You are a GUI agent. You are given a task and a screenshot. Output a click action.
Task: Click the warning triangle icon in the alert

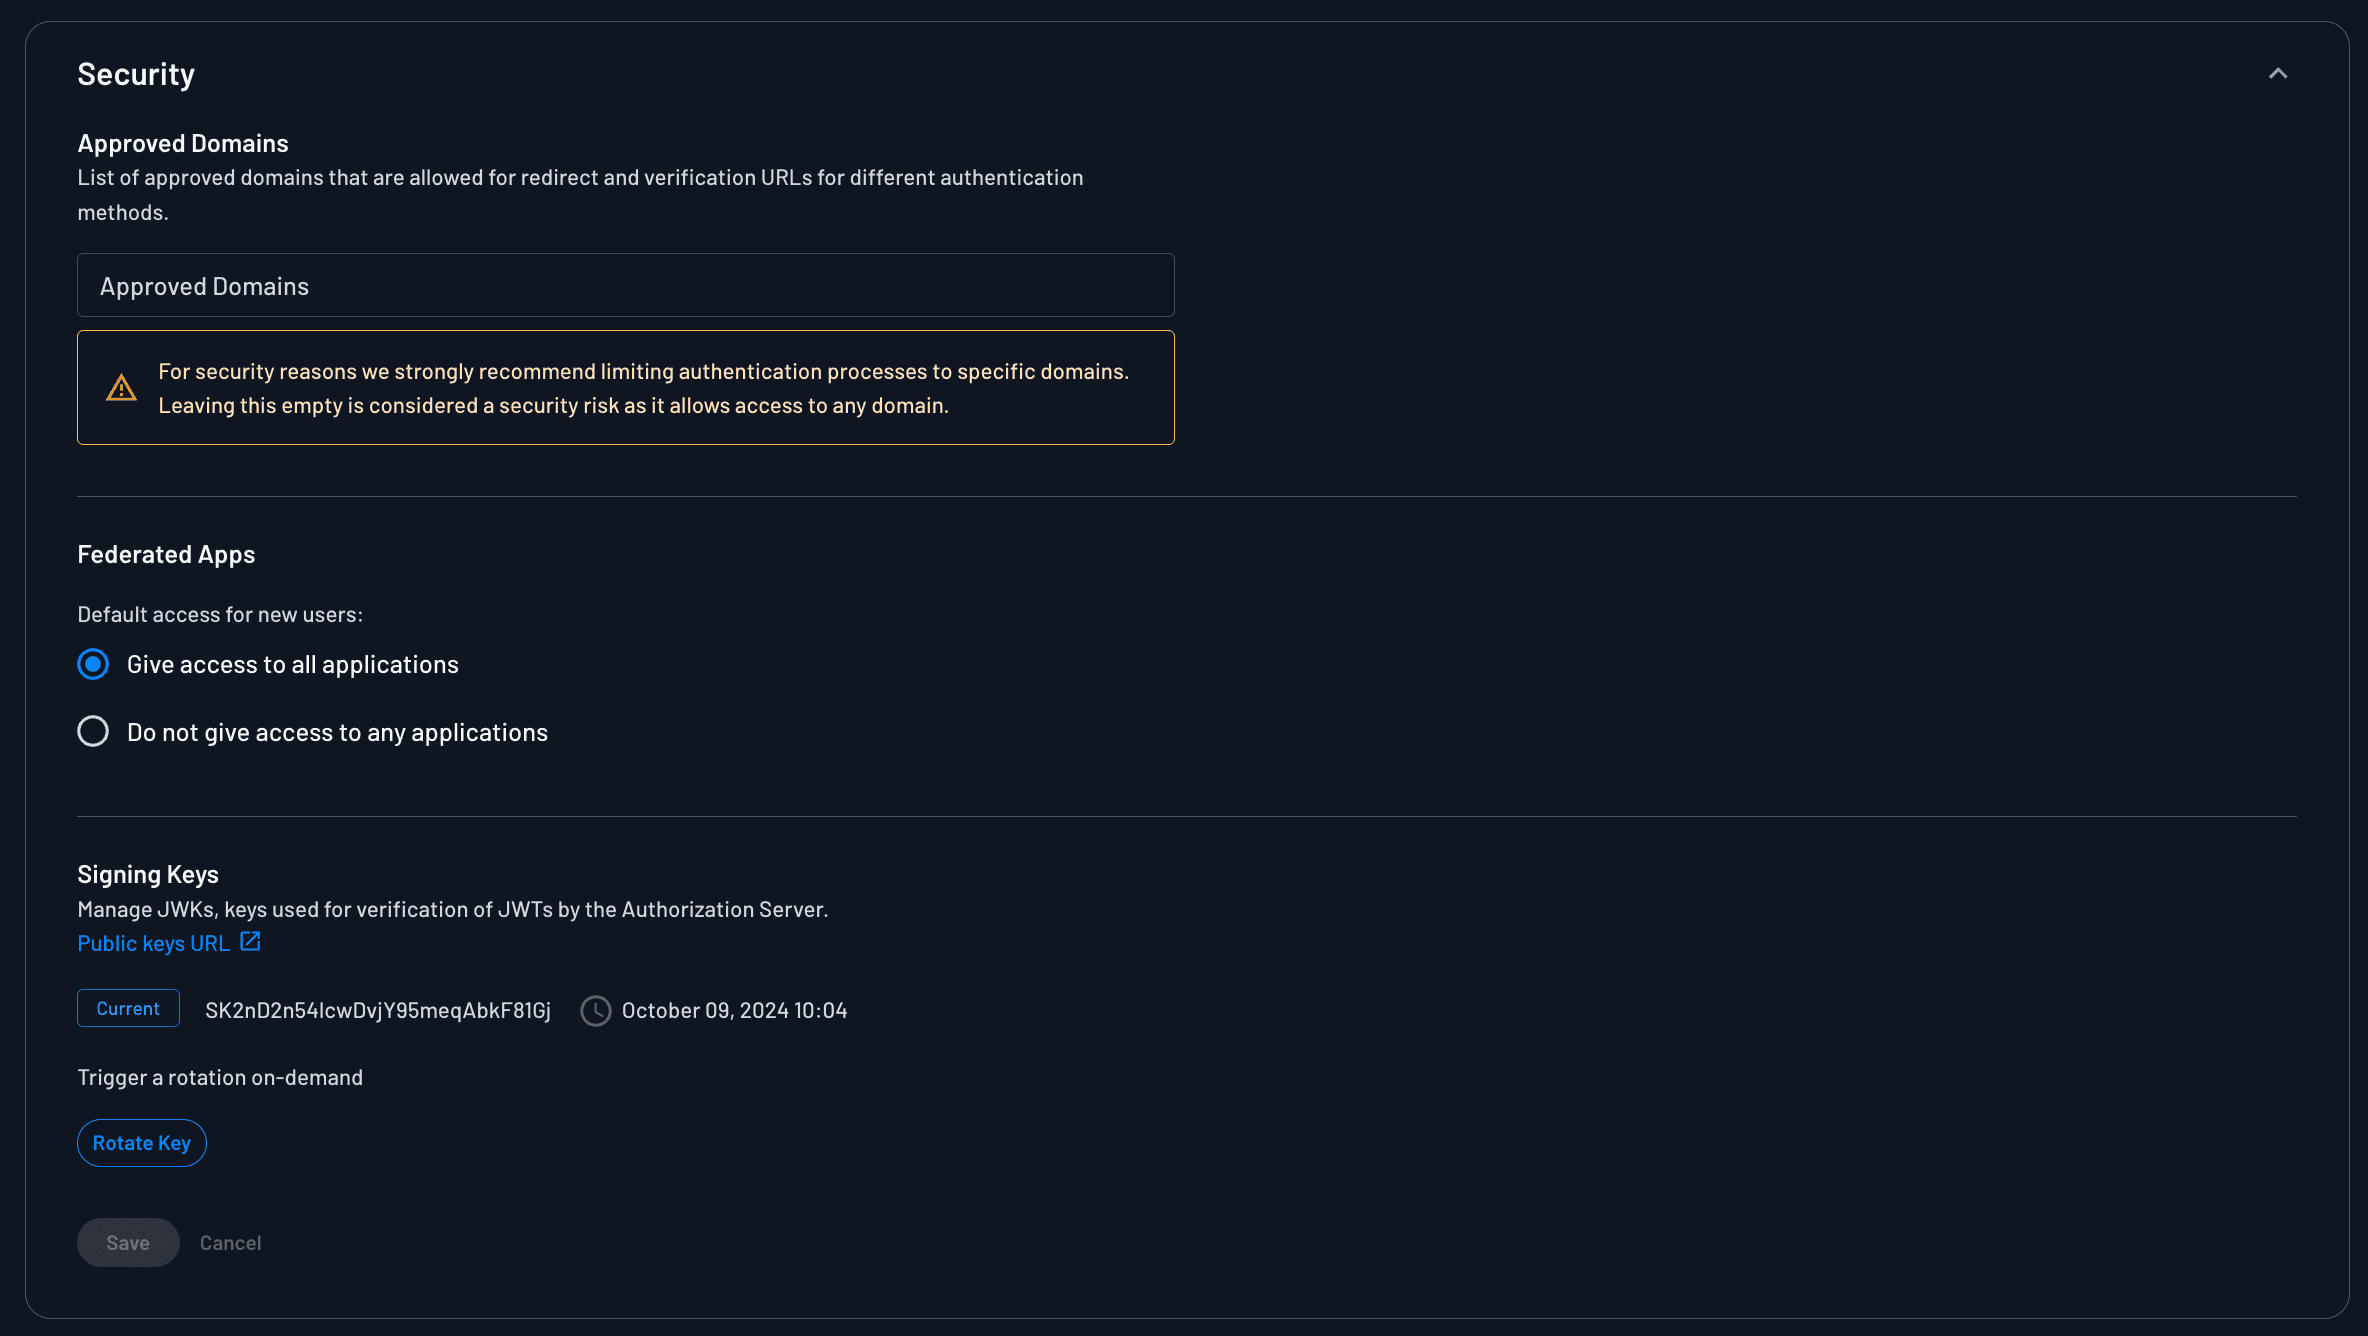(121, 388)
